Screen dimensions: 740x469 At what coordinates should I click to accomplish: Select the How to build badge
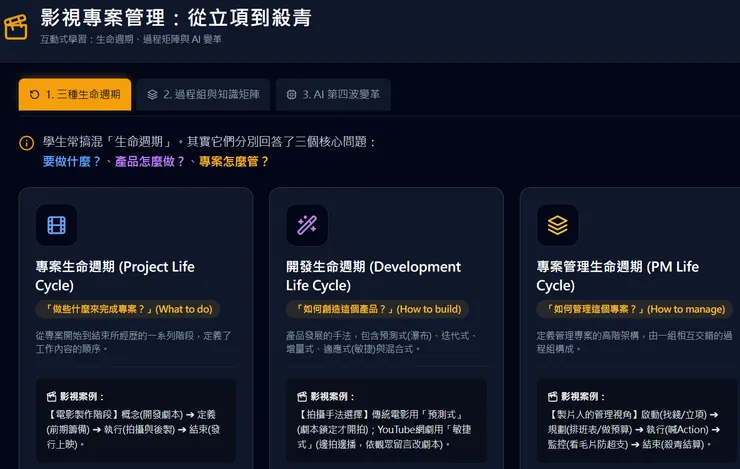coord(378,309)
